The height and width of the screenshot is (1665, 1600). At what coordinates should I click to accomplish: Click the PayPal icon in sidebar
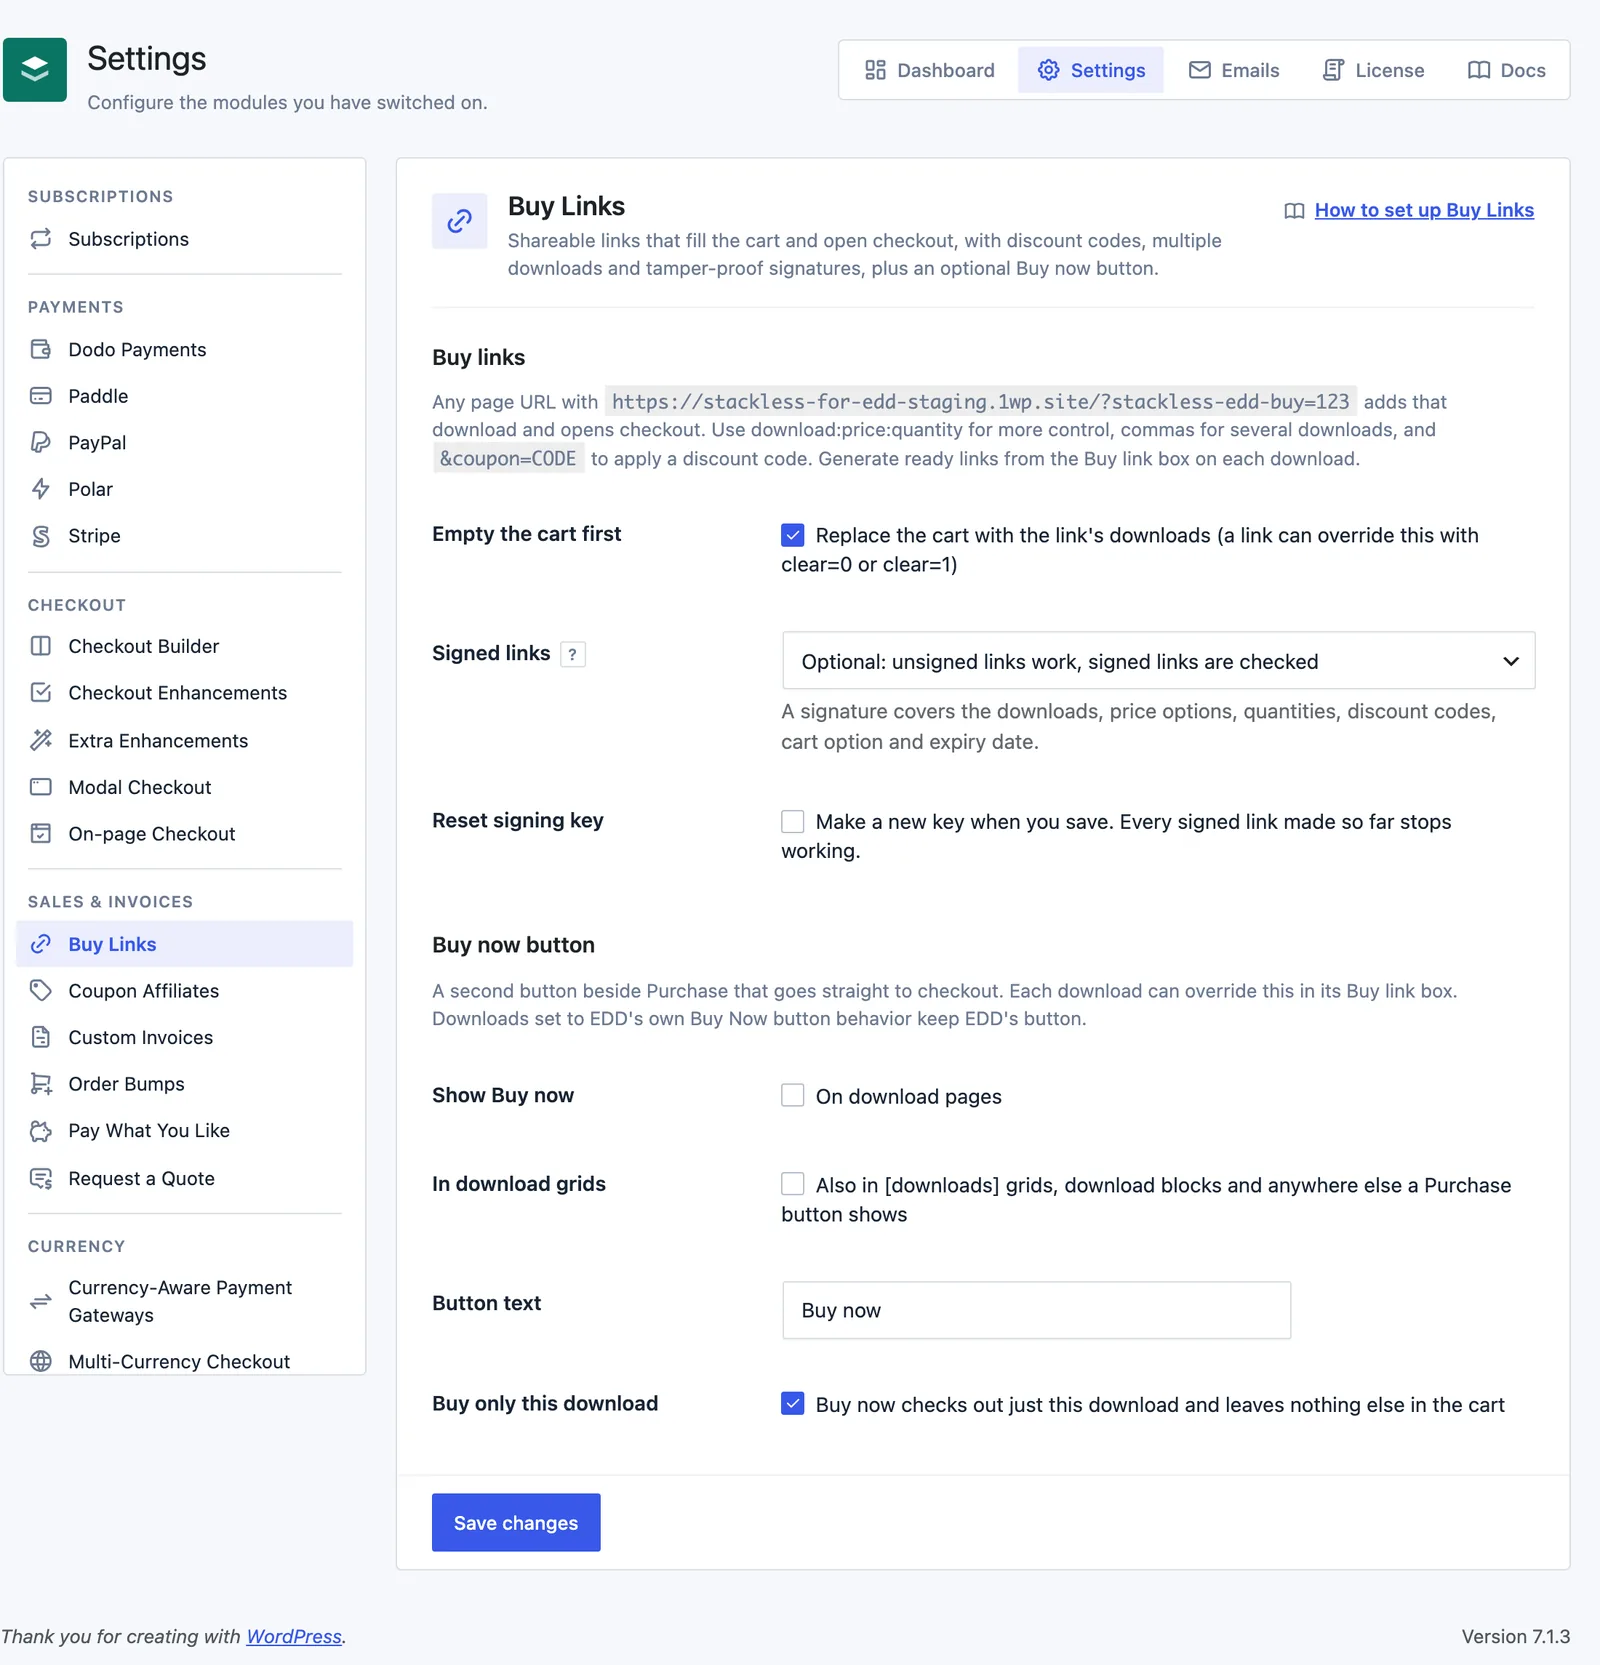[41, 442]
